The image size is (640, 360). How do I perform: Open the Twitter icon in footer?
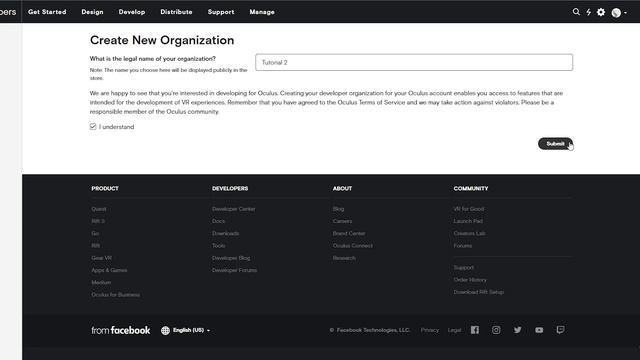point(518,330)
